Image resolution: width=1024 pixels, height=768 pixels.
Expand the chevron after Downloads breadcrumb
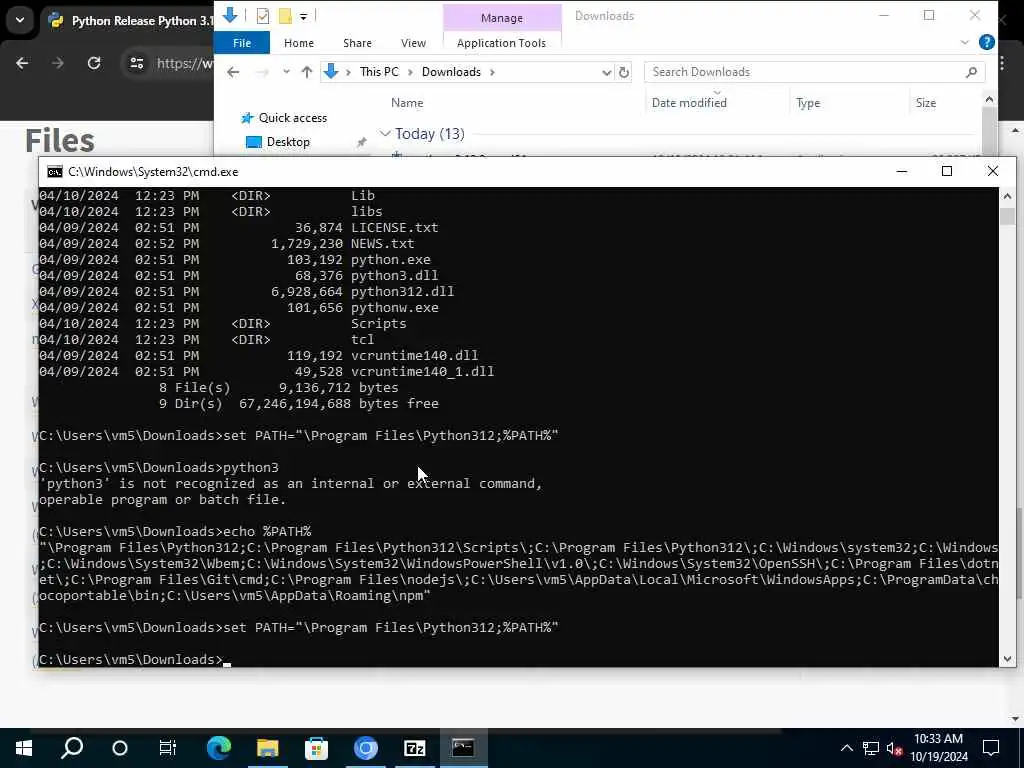click(492, 72)
